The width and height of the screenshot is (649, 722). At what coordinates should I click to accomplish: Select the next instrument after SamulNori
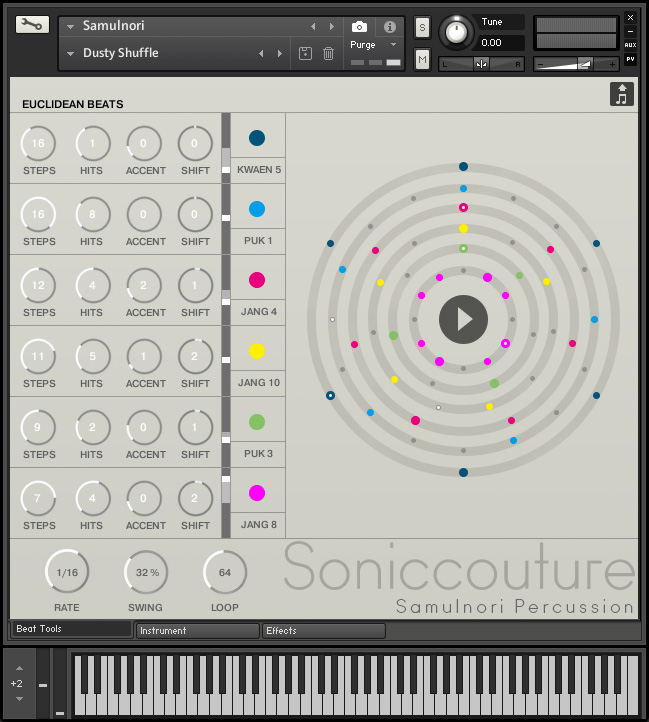(x=332, y=27)
